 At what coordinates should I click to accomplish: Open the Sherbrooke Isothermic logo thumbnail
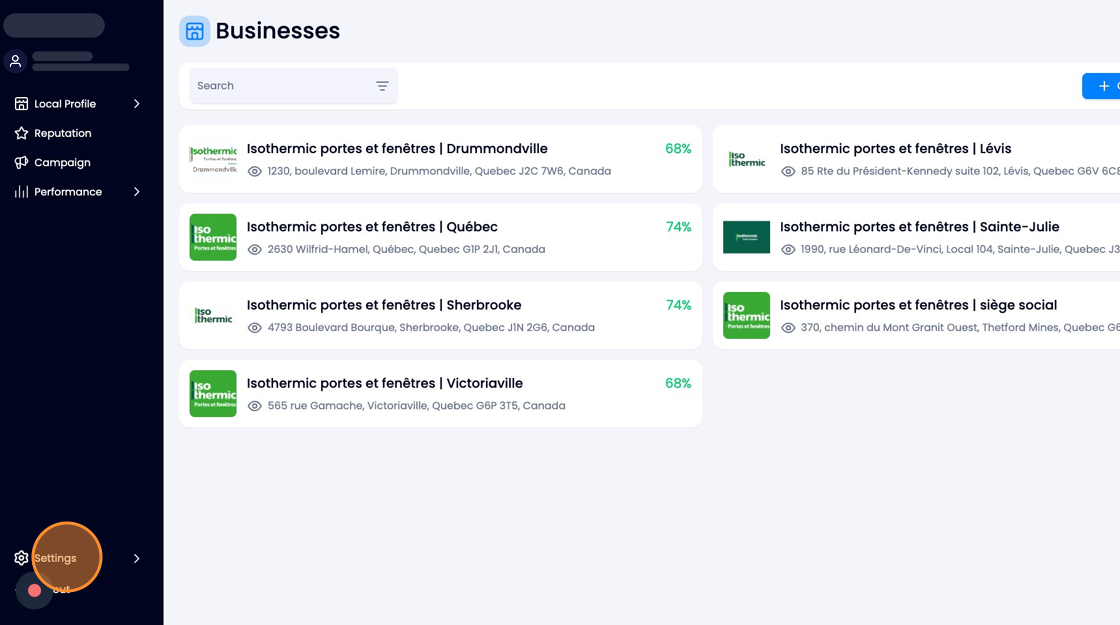213,315
